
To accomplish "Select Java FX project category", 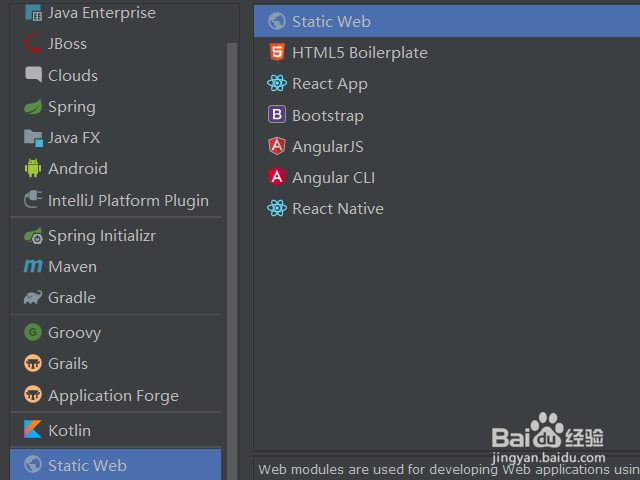I will click(x=74, y=138).
